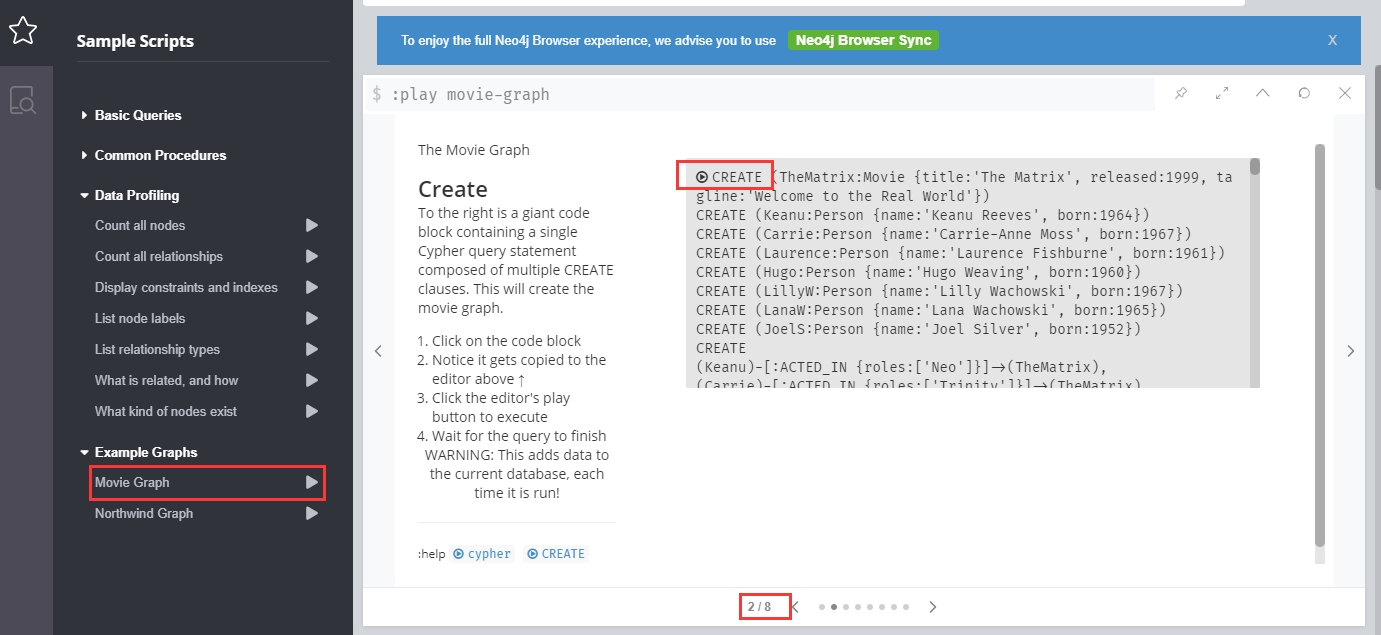1381x635 pixels.
Task: Collapse the movie-graph frame with the up chevron
Action: tap(1263, 93)
